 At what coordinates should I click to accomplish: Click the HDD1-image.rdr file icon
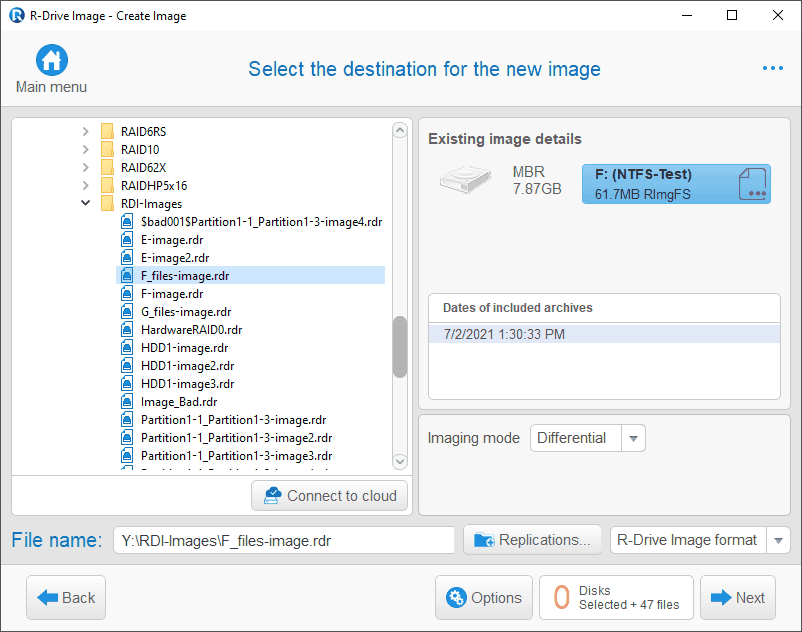[x=127, y=348]
